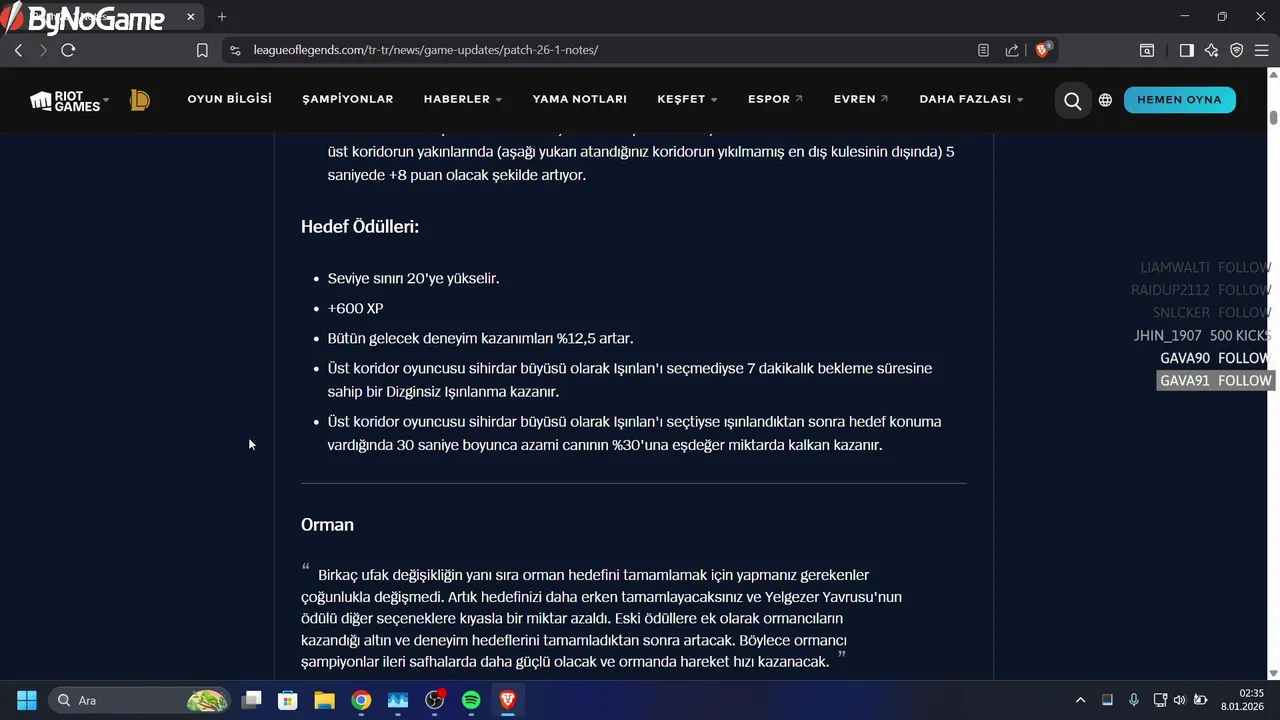1280x720 pixels.
Task: Click the League of Legends gold logo
Action: (140, 100)
